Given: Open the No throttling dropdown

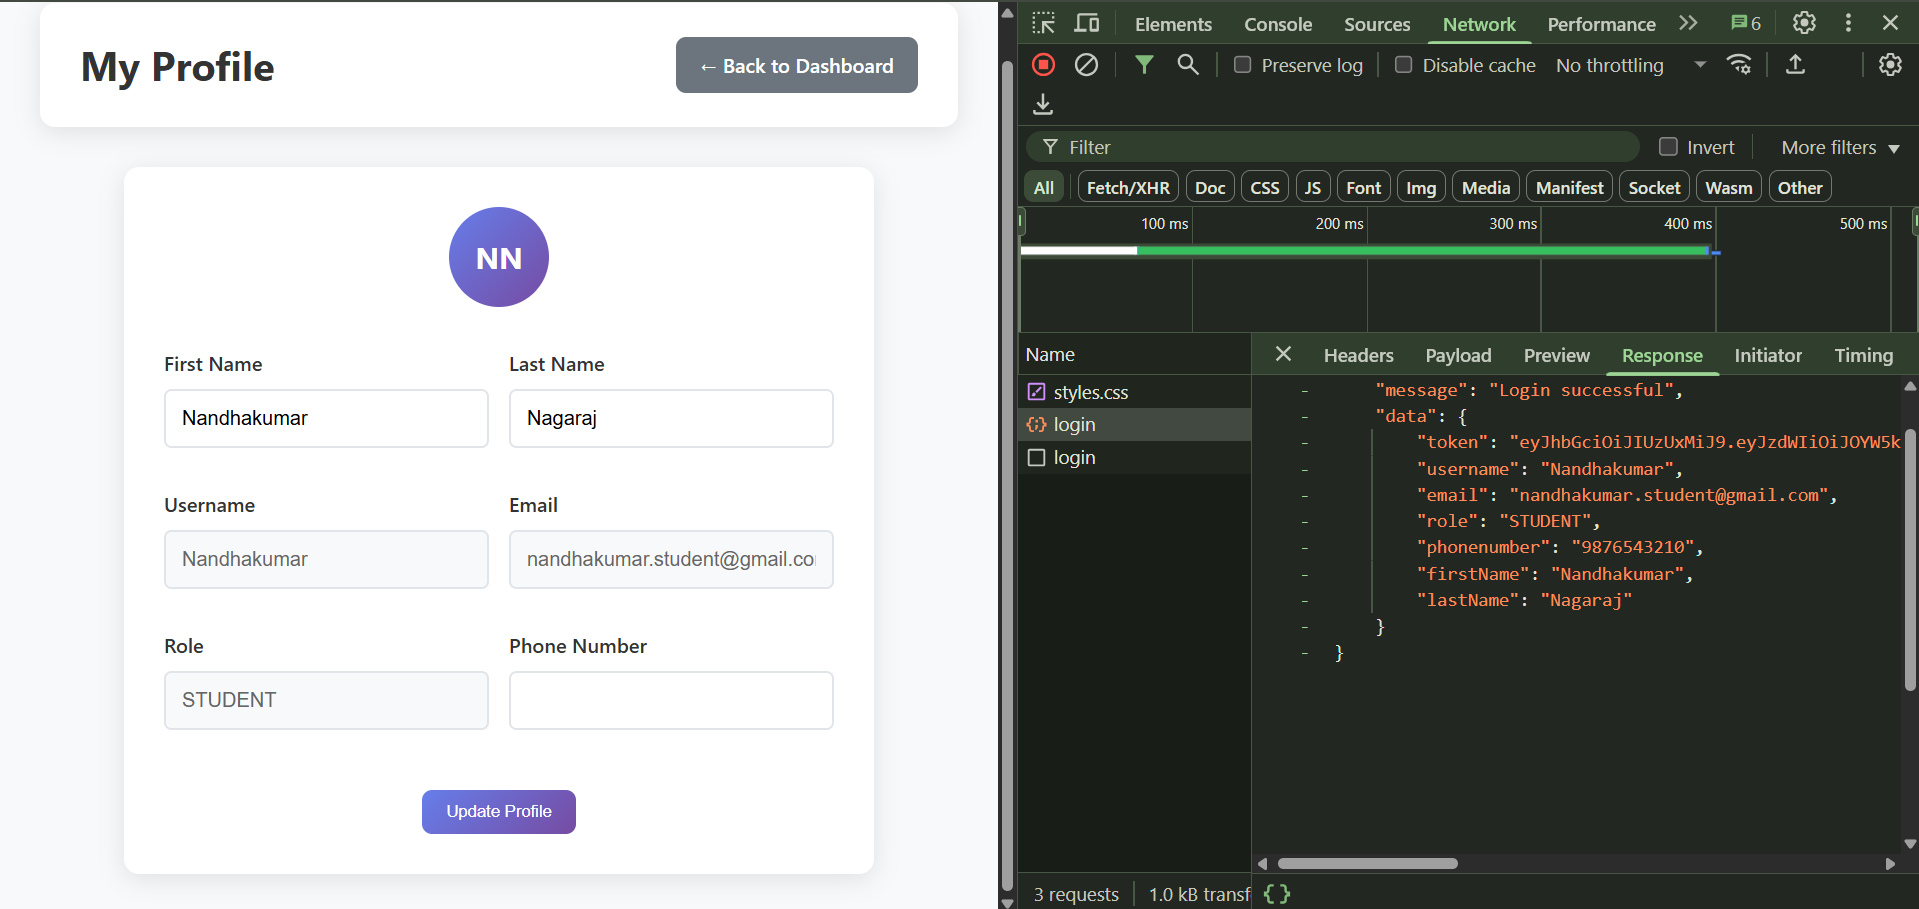Looking at the screenshot, I should (1630, 65).
